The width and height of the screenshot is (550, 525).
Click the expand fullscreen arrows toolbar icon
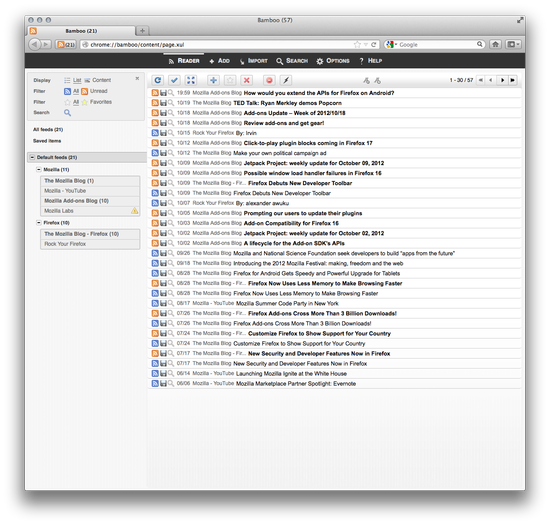pos(190,80)
